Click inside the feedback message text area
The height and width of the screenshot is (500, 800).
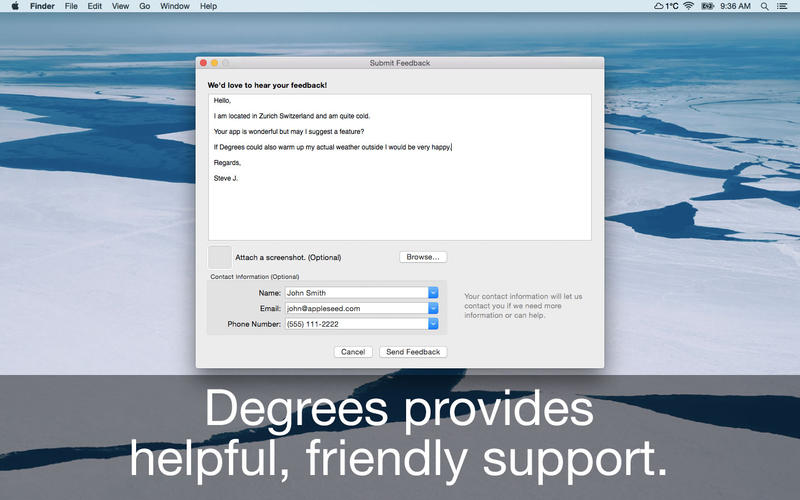pos(399,200)
